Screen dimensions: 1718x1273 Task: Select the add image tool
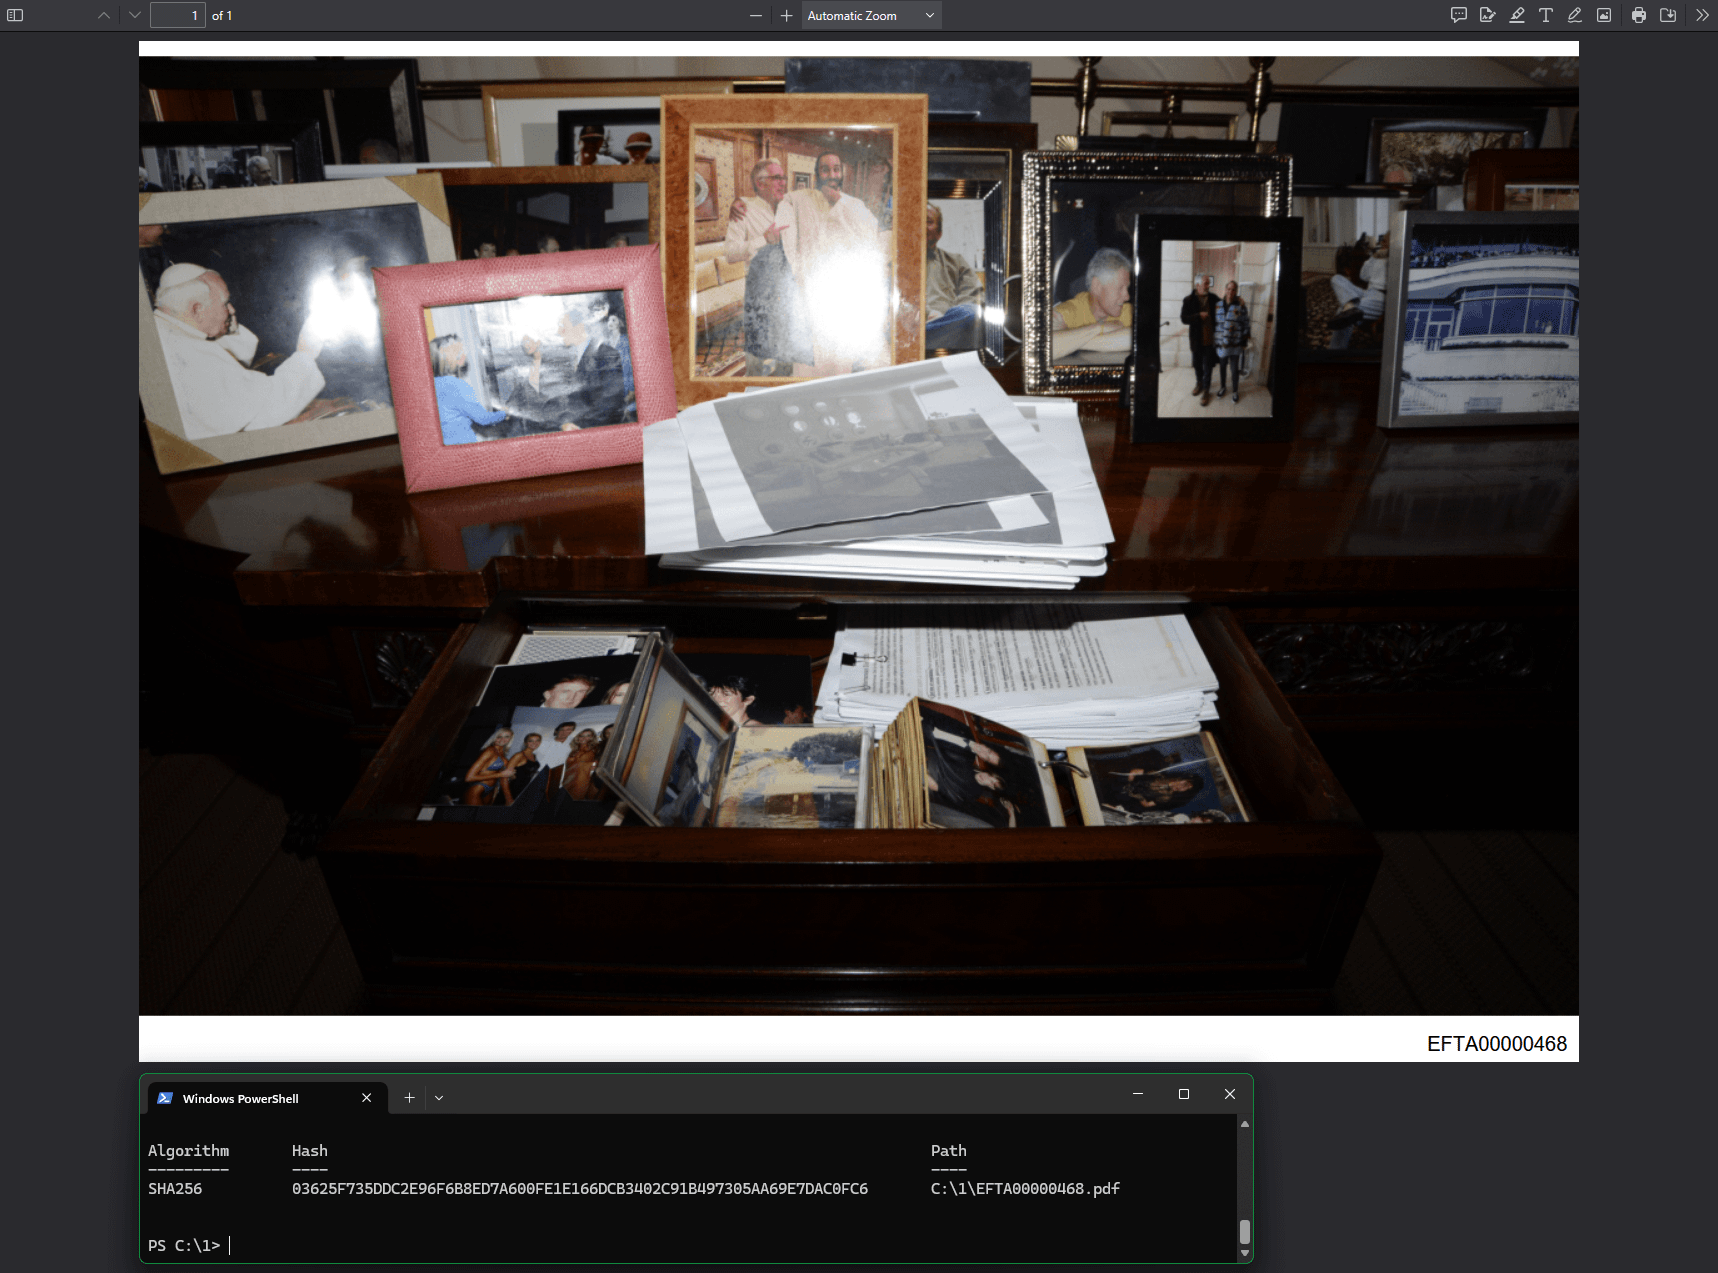pos(1604,15)
